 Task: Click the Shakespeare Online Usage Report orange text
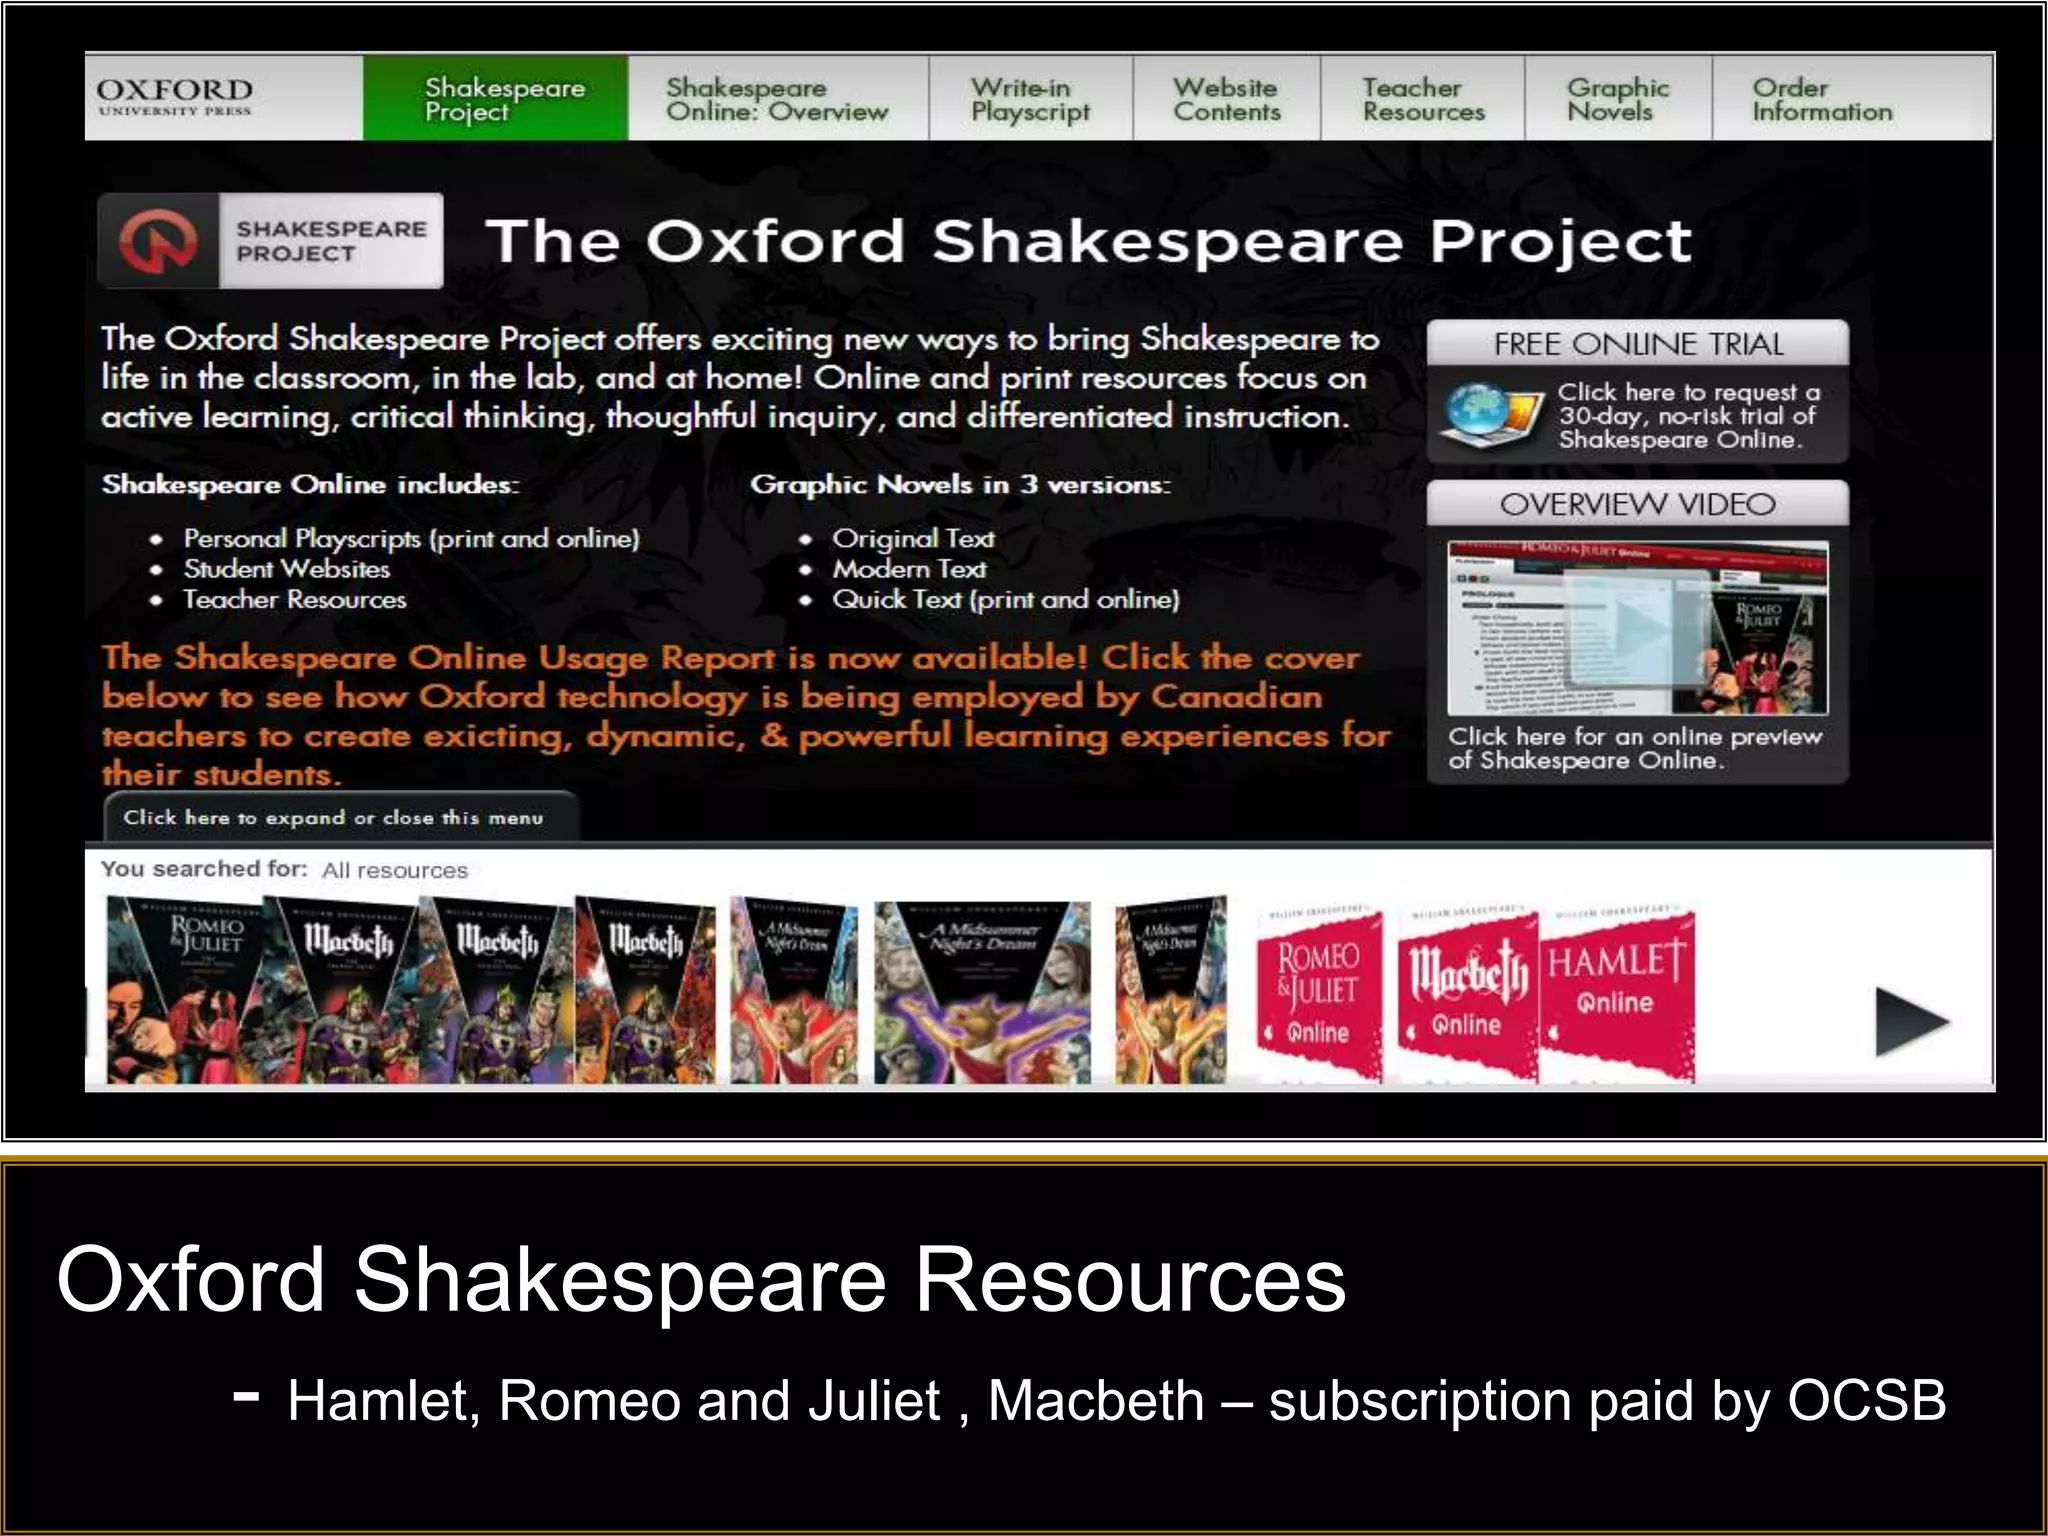(x=745, y=715)
